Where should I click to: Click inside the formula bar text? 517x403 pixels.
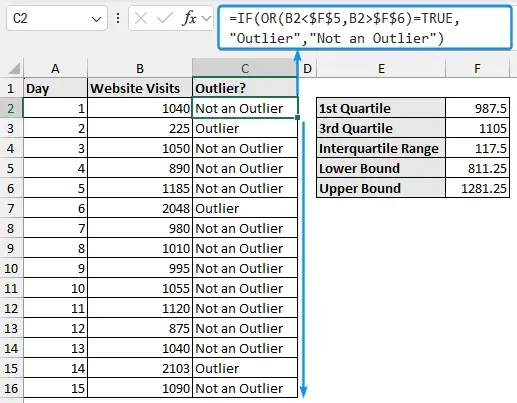click(365, 28)
